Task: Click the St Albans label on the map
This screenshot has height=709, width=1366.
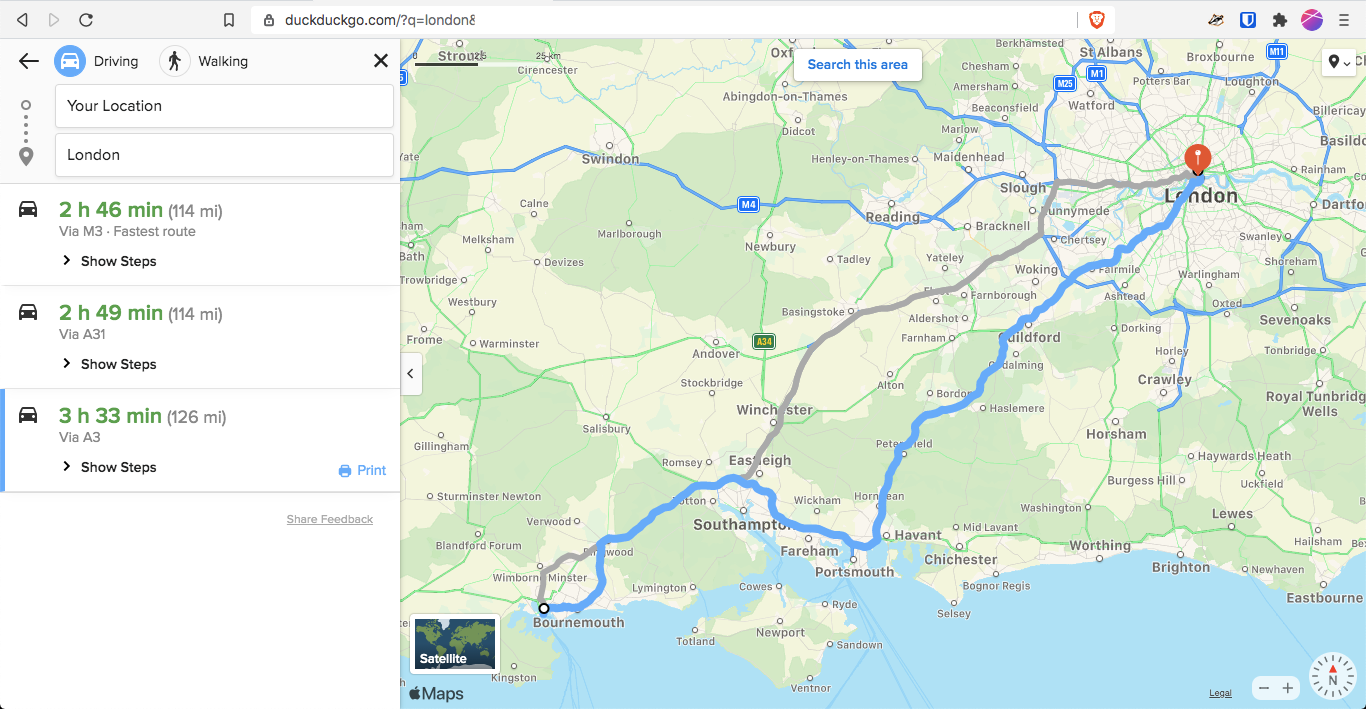Action: point(1111,52)
